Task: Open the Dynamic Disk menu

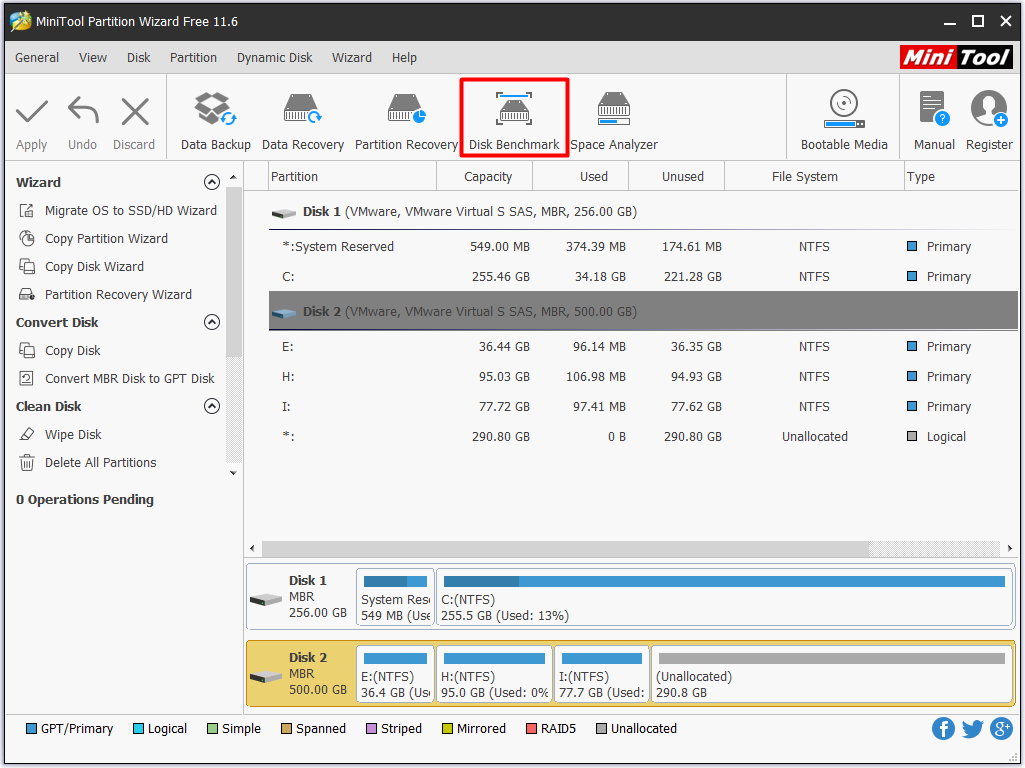Action: [274, 58]
